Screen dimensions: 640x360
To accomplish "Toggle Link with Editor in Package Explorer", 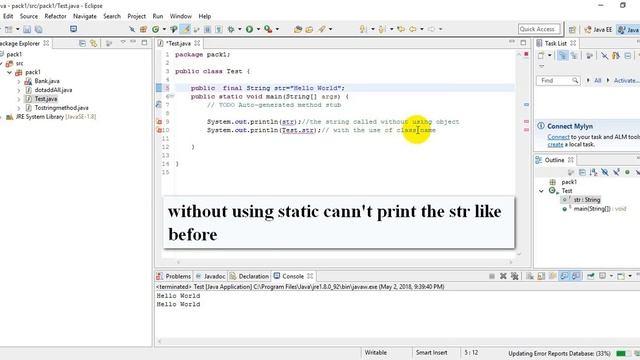I will point(93,43).
